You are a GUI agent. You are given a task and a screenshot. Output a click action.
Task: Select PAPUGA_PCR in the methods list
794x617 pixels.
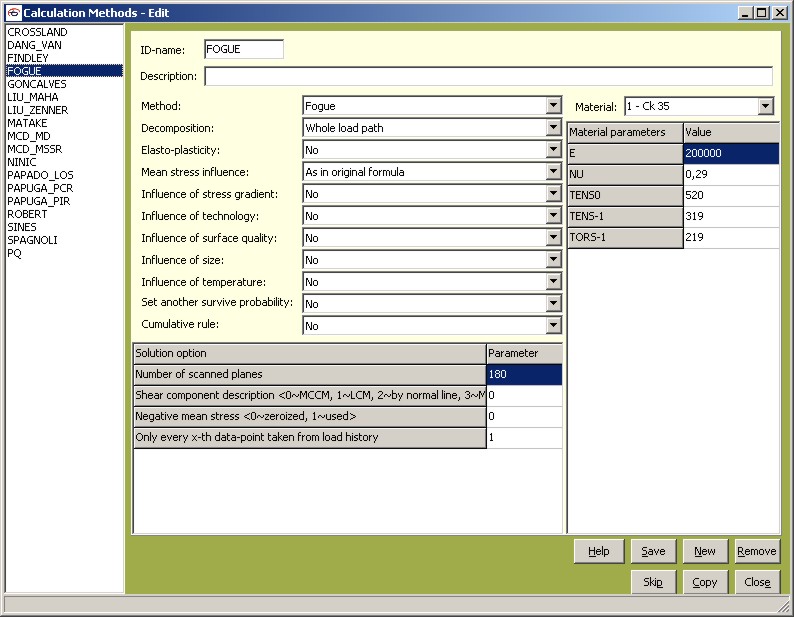64,188
